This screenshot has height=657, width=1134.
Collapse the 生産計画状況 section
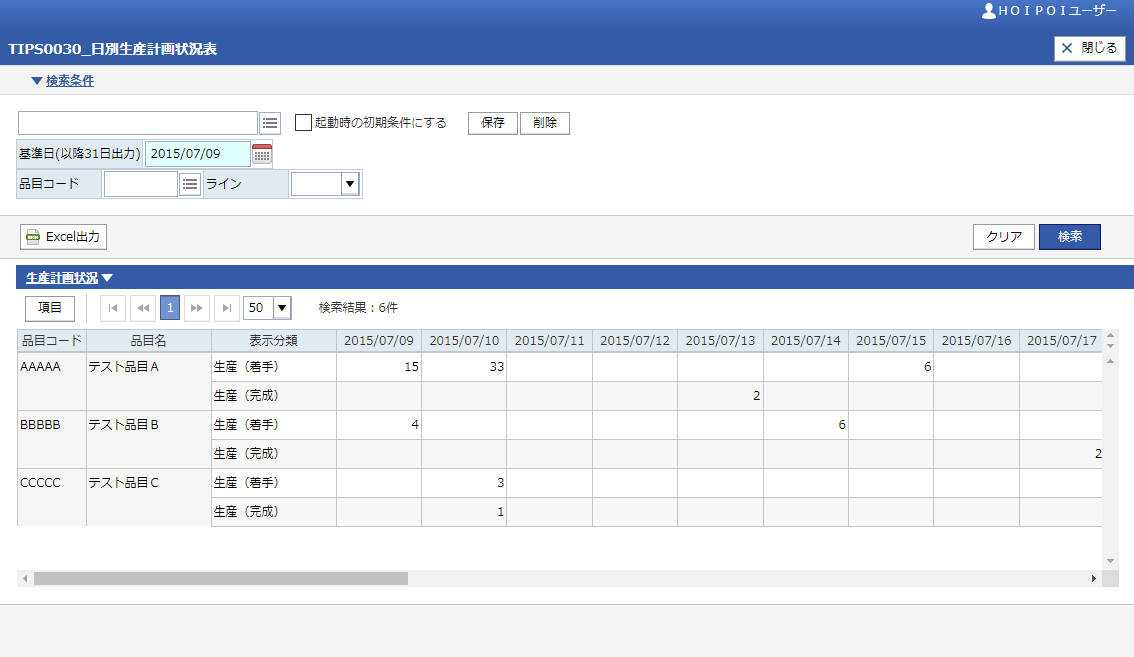tap(69, 278)
